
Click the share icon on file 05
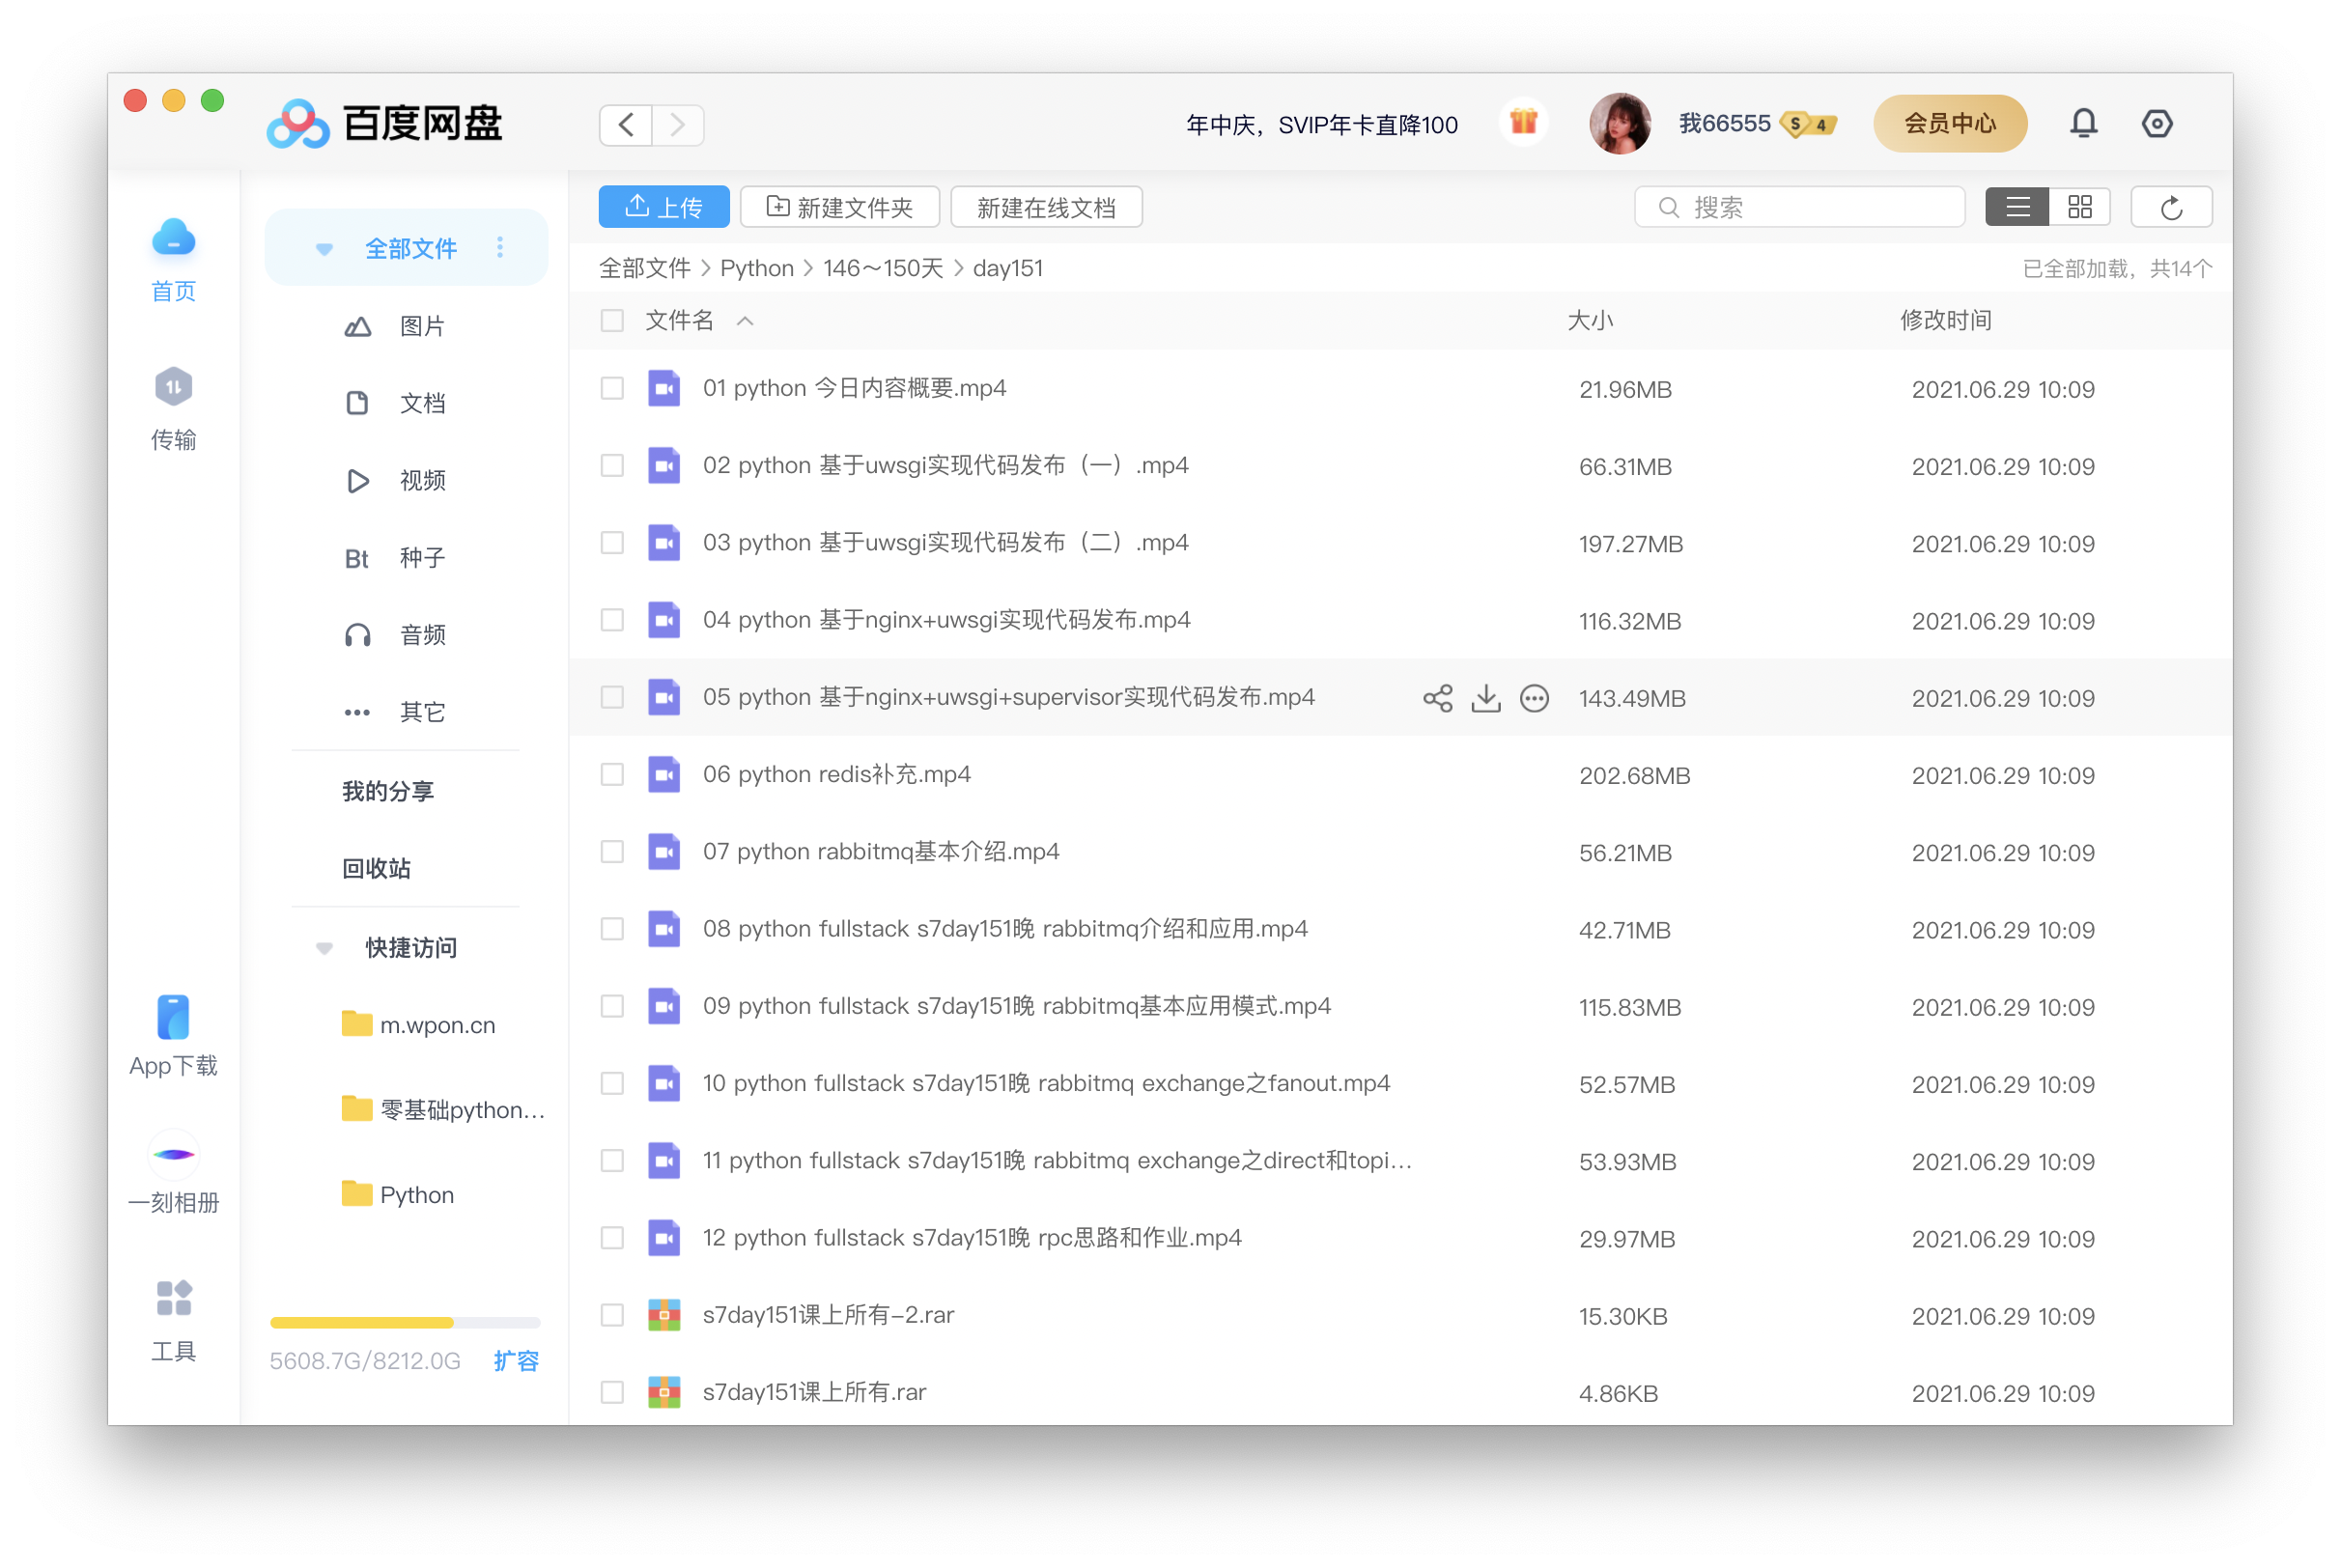tap(1437, 698)
